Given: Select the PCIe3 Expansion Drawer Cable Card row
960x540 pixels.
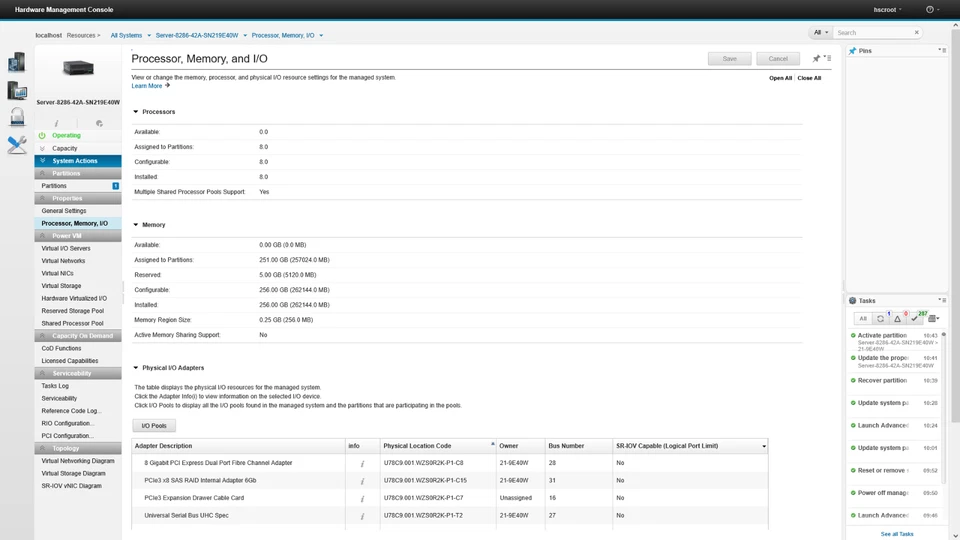Looking at the screenshot, I should click(x=449, y=498).
